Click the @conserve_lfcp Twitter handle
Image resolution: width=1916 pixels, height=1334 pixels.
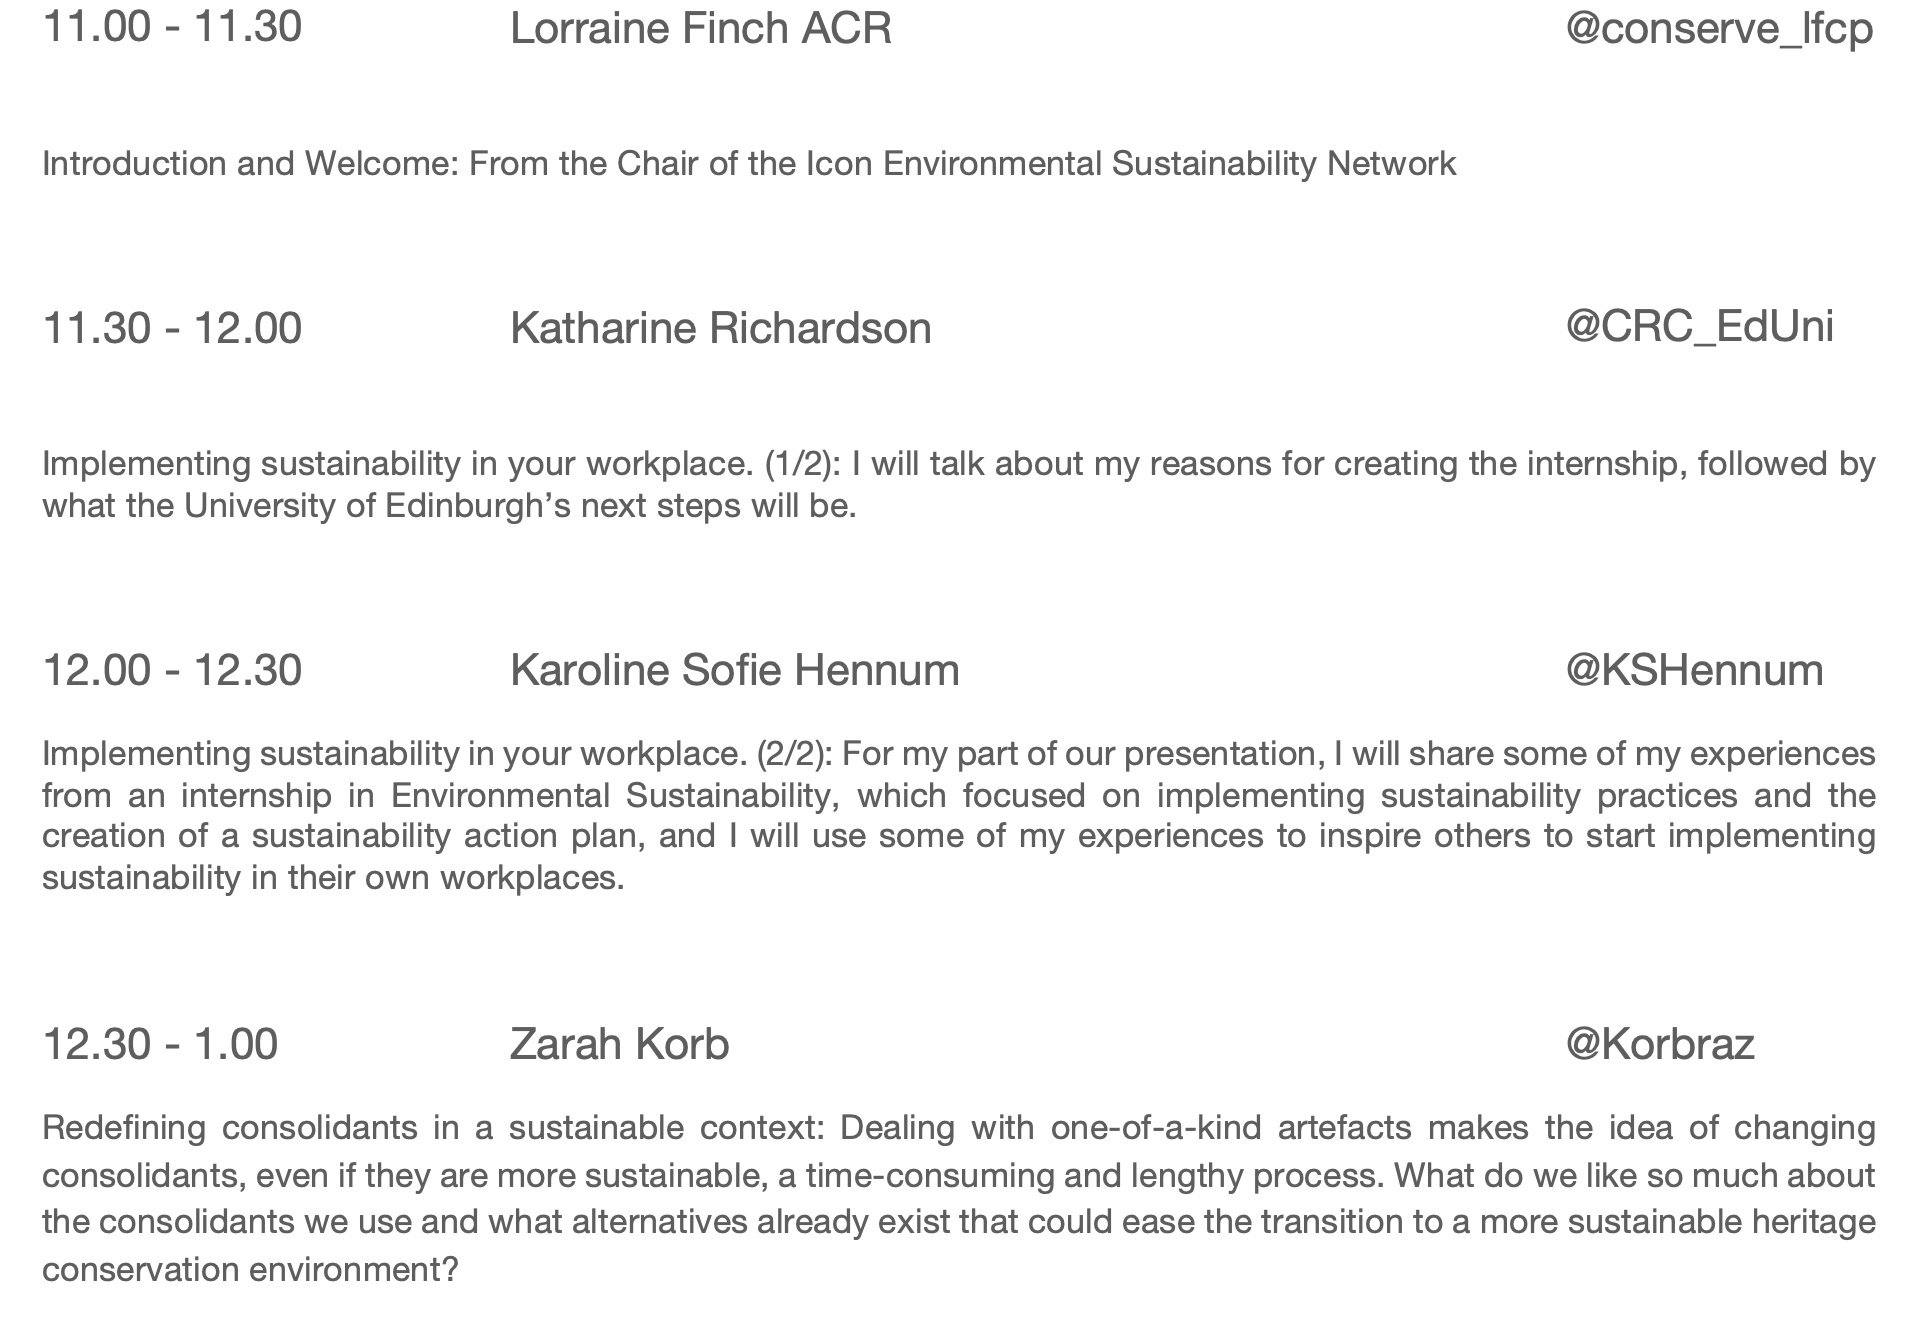(x=1719, y=28)
